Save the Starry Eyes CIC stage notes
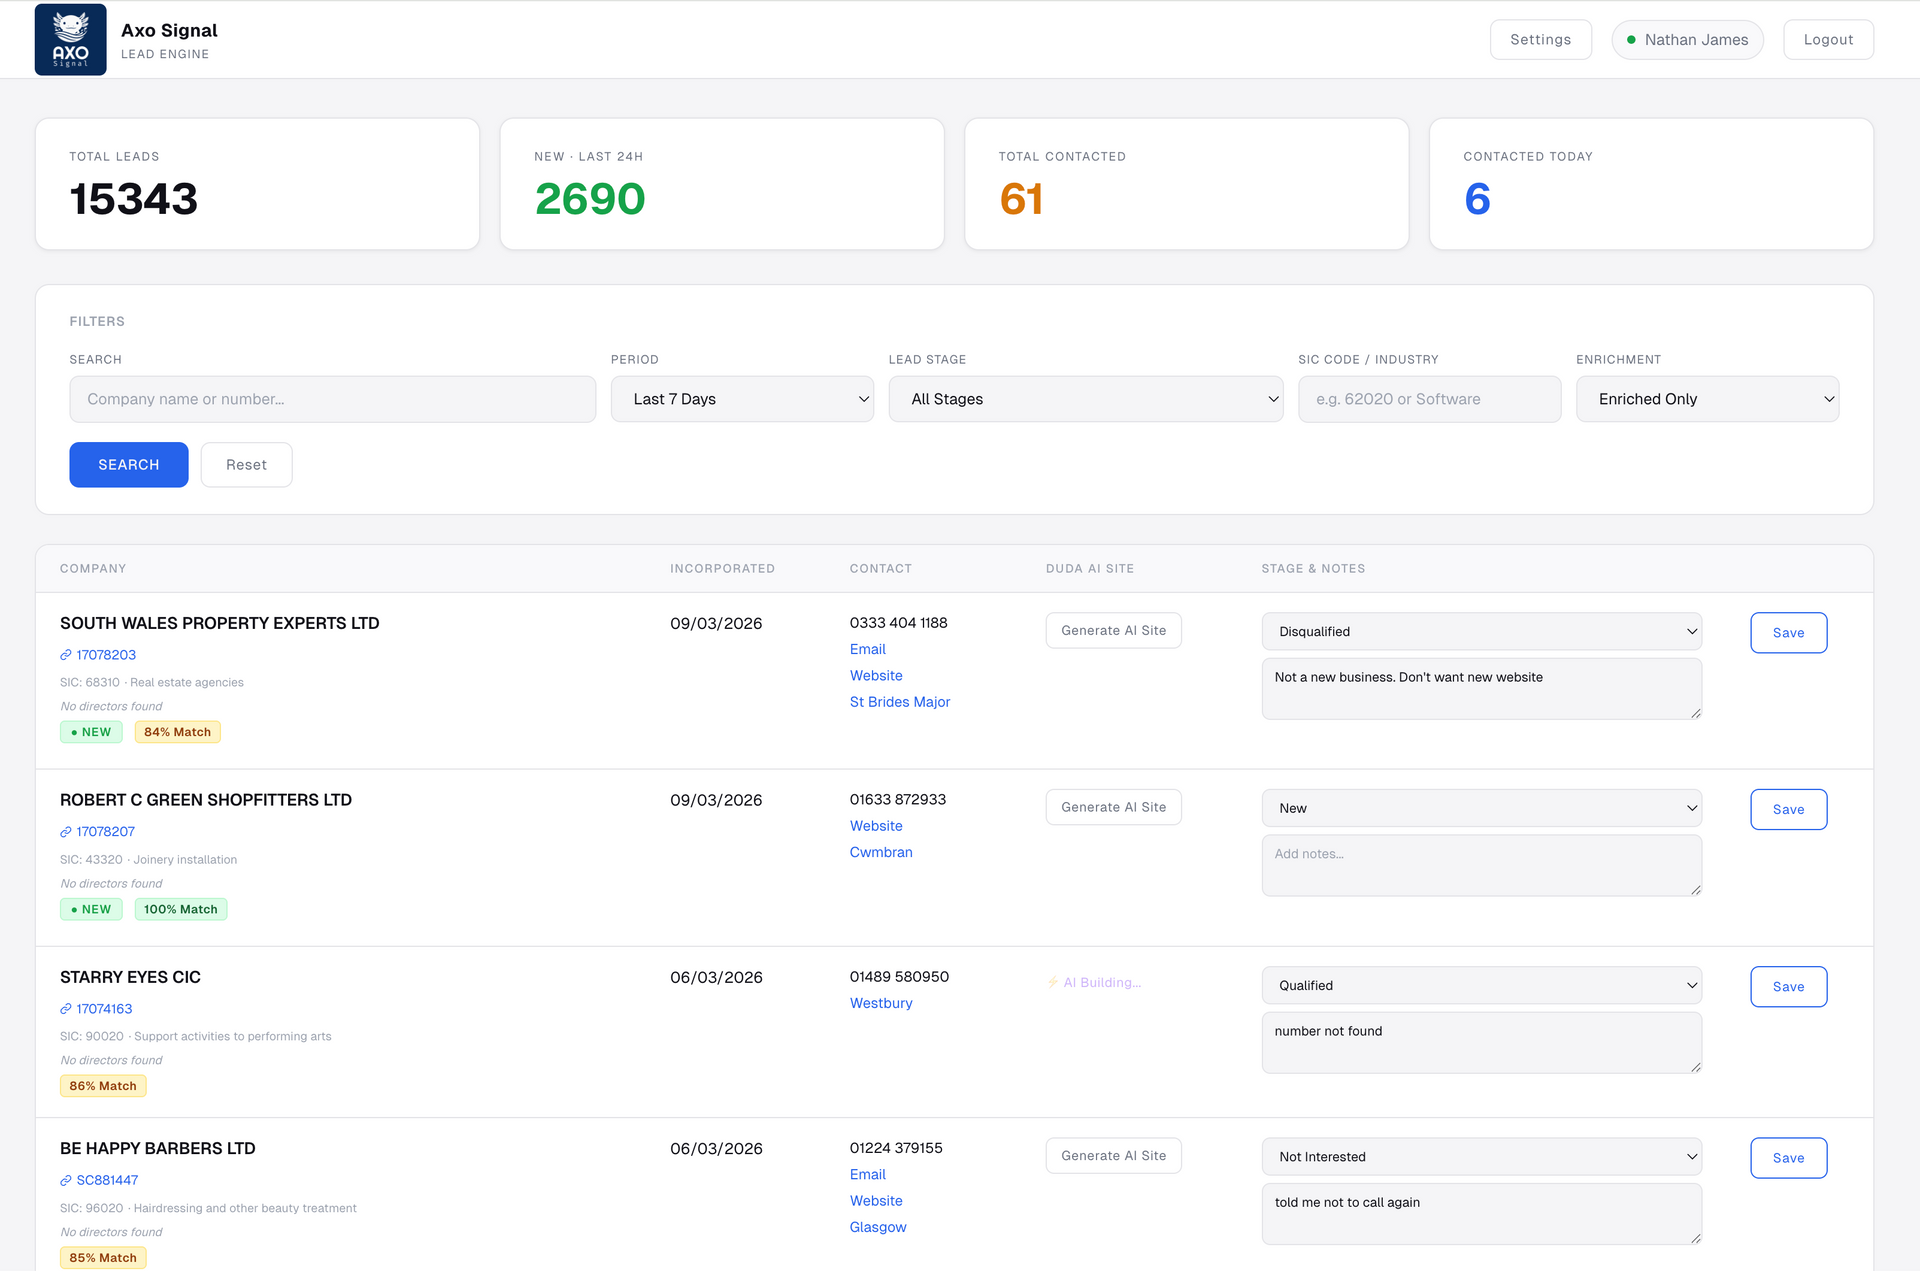This screenshot has width=1920, height=1271. (1788, 986)
